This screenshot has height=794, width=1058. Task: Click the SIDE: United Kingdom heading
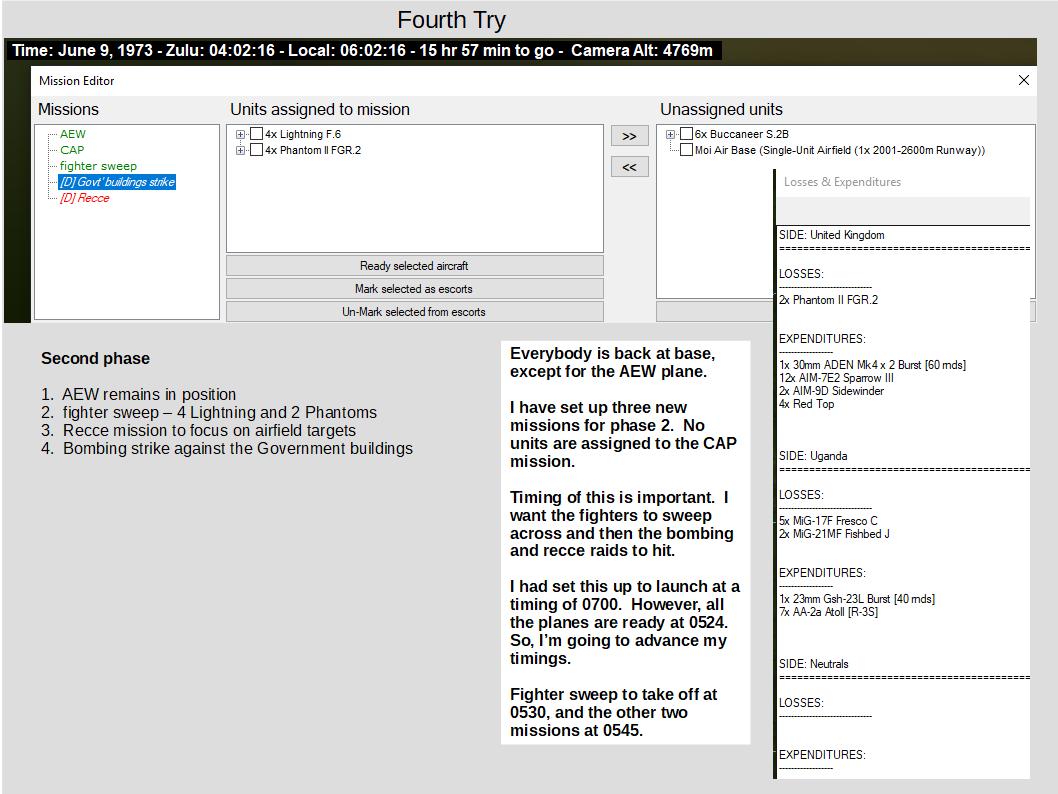[x=831, y=235]
